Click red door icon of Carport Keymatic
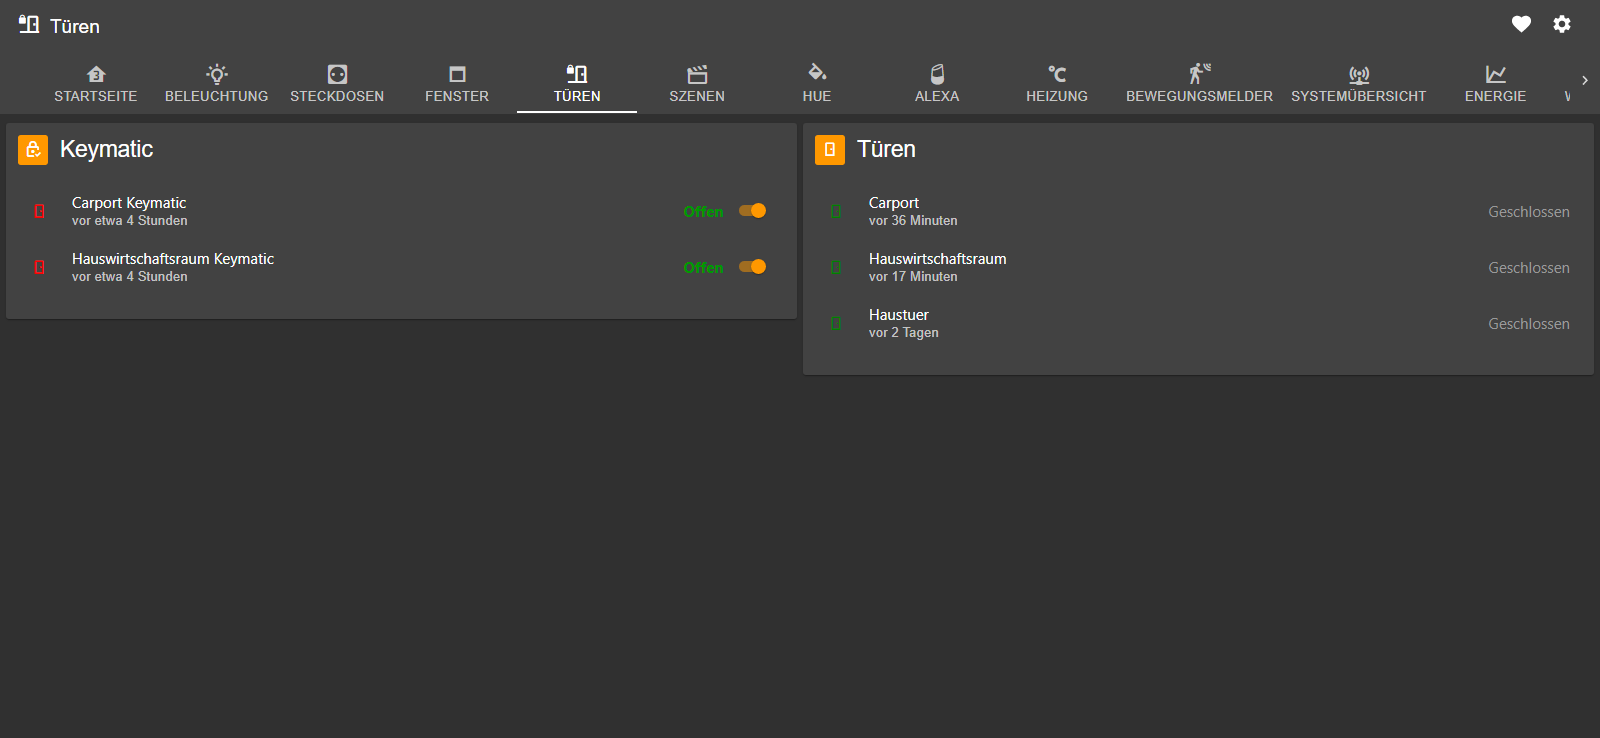The image size is (1600, 738). (40, 211)
